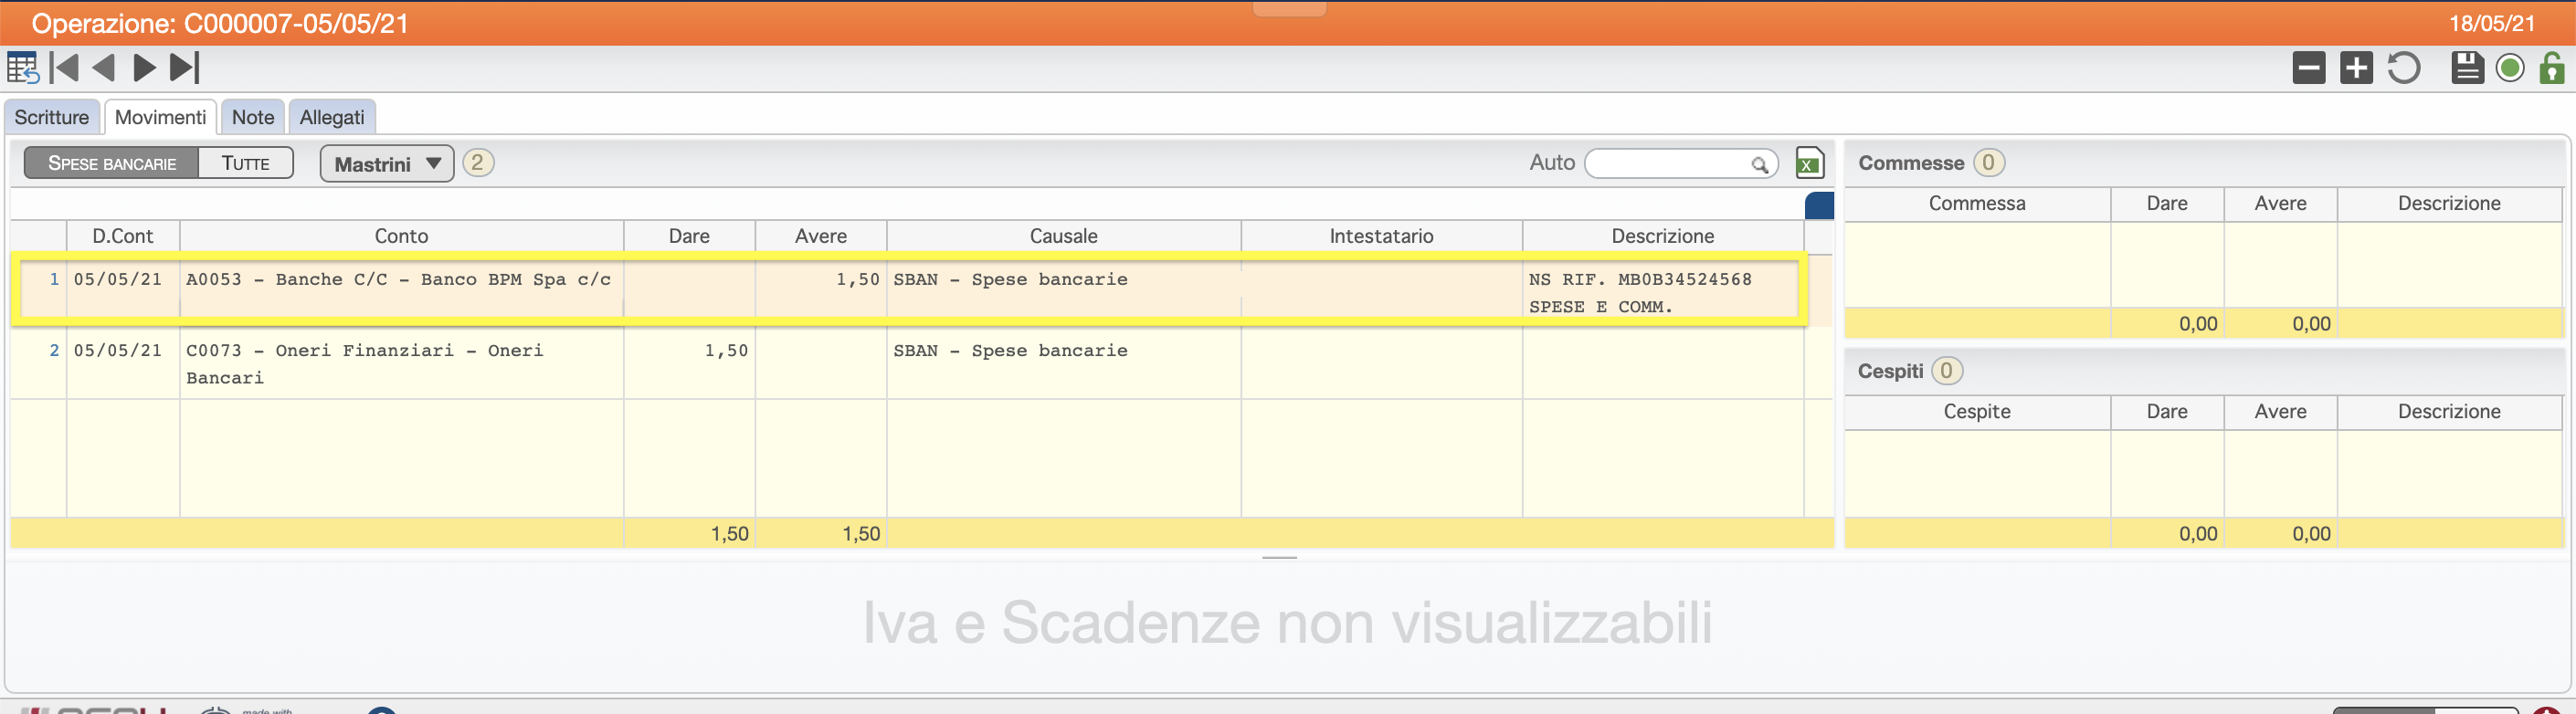Go to first record
The height and width of the screenshot is (714, 2576).
[64, 68]
